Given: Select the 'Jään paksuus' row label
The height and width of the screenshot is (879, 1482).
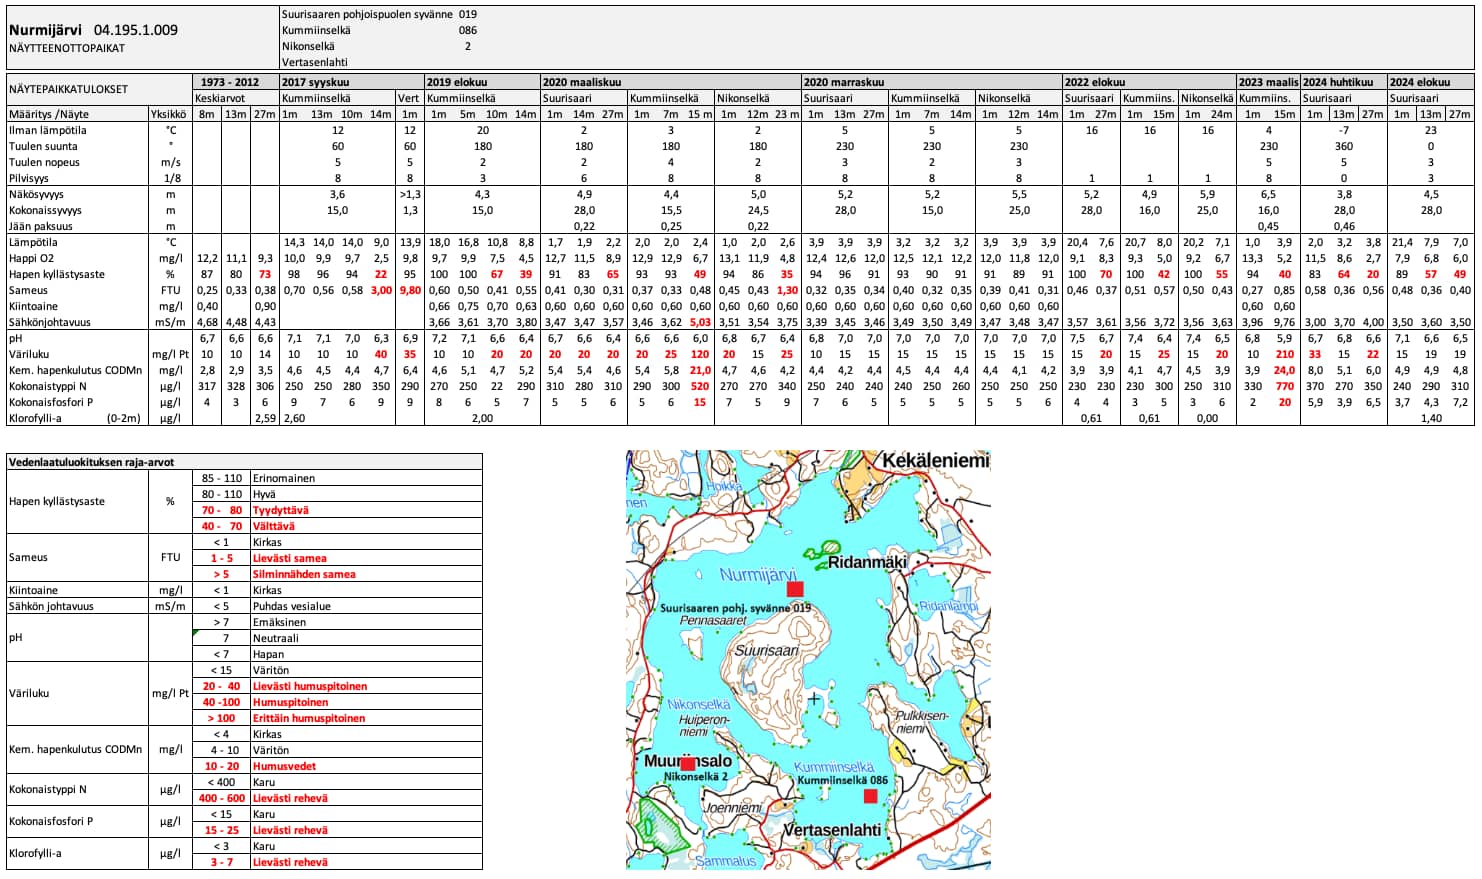Looking at the screenshot, I should [x=41, y=226].
